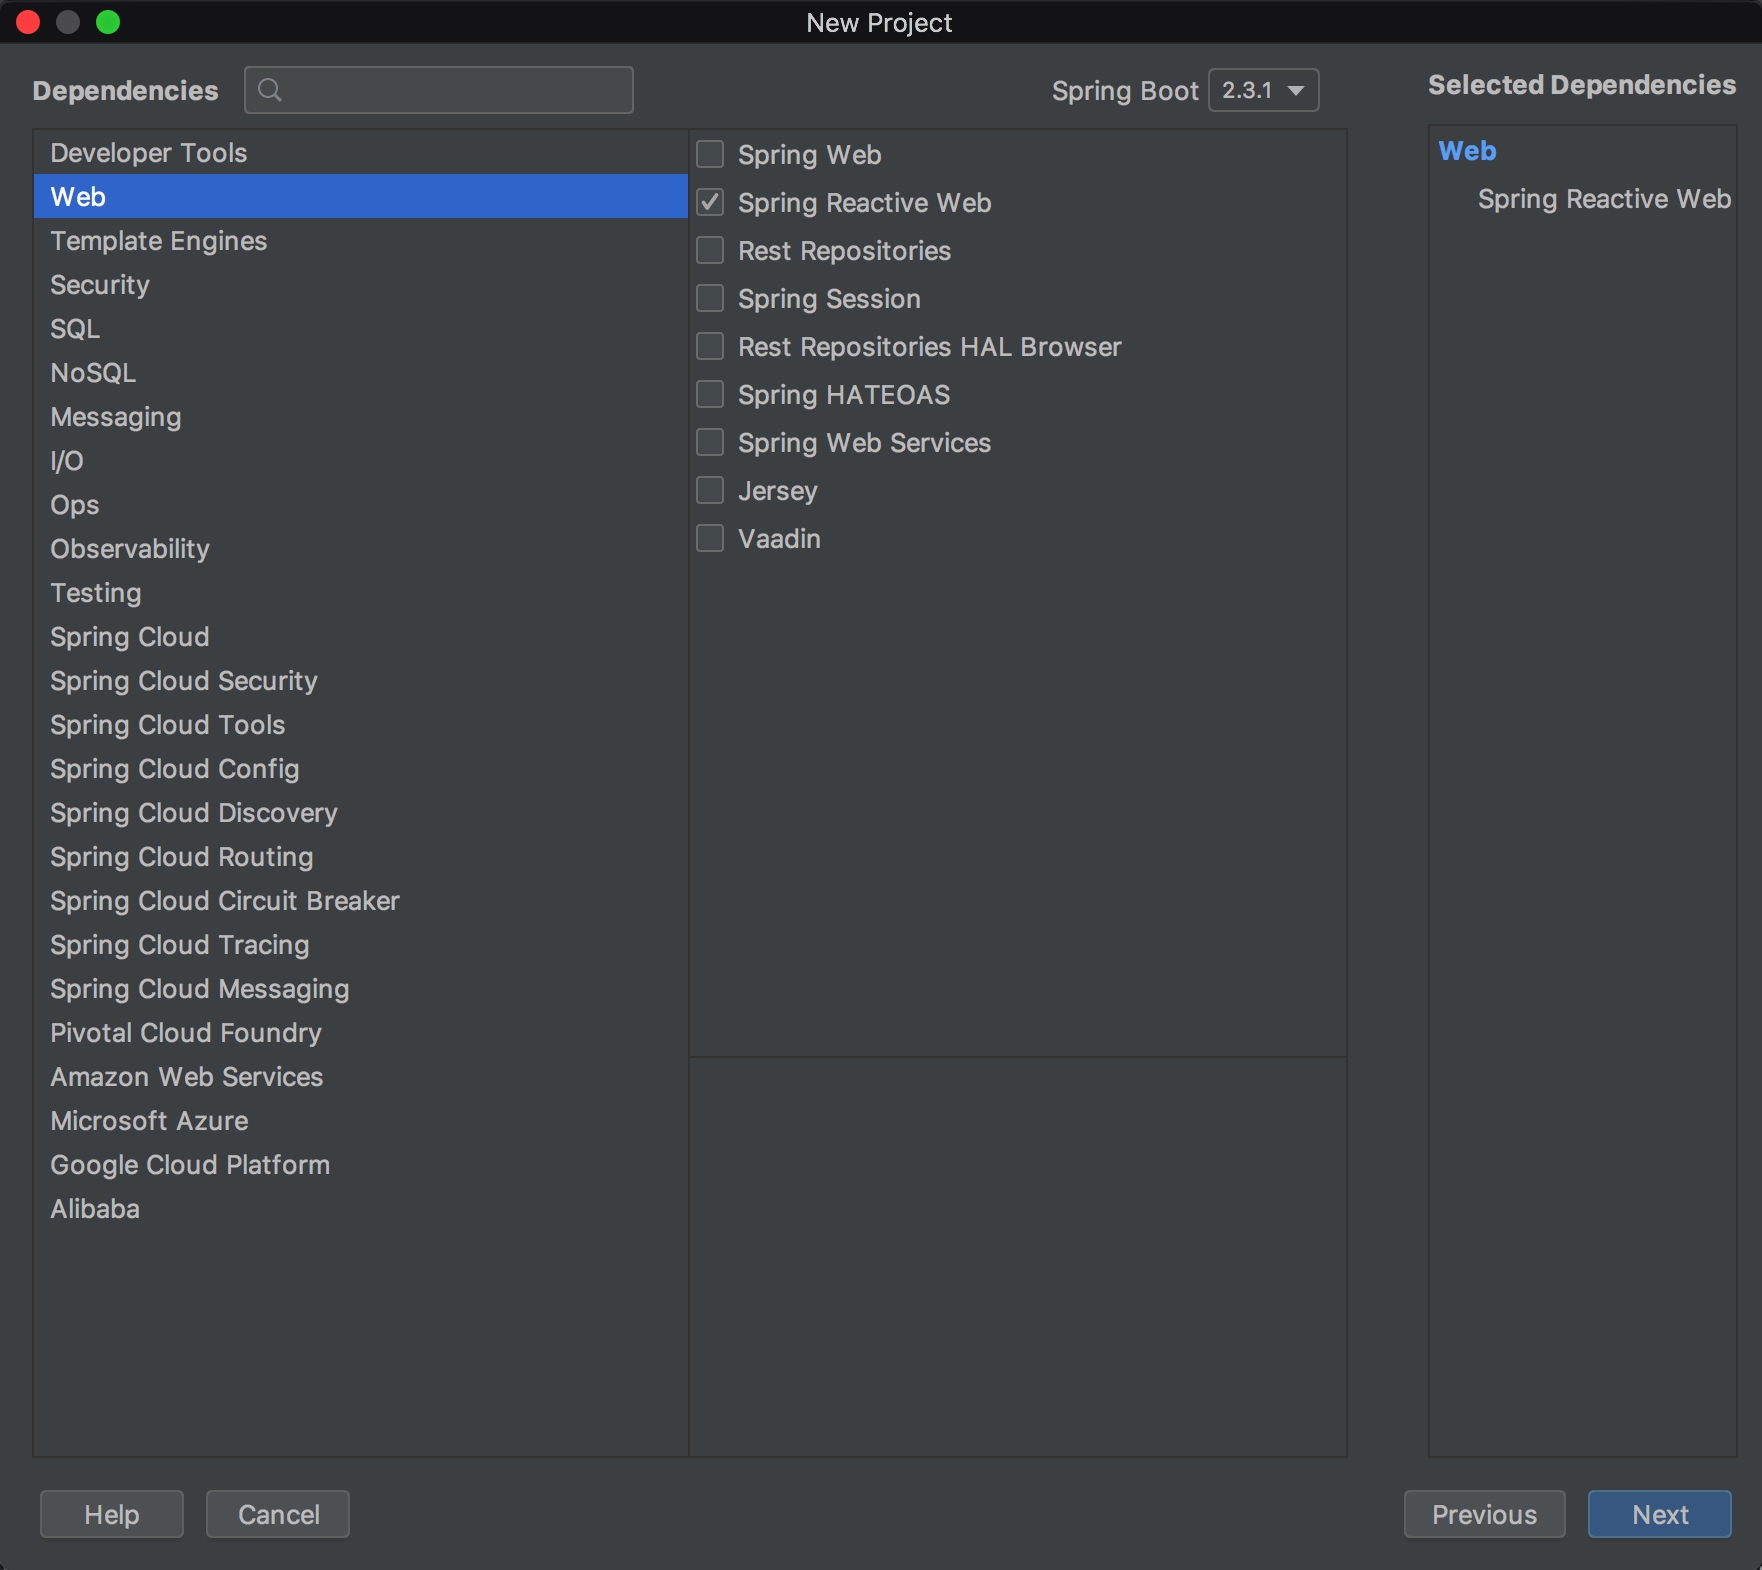Screen dimensions: 1762x1570
Task: Select Developer Tools category
Action: (361, 153)
